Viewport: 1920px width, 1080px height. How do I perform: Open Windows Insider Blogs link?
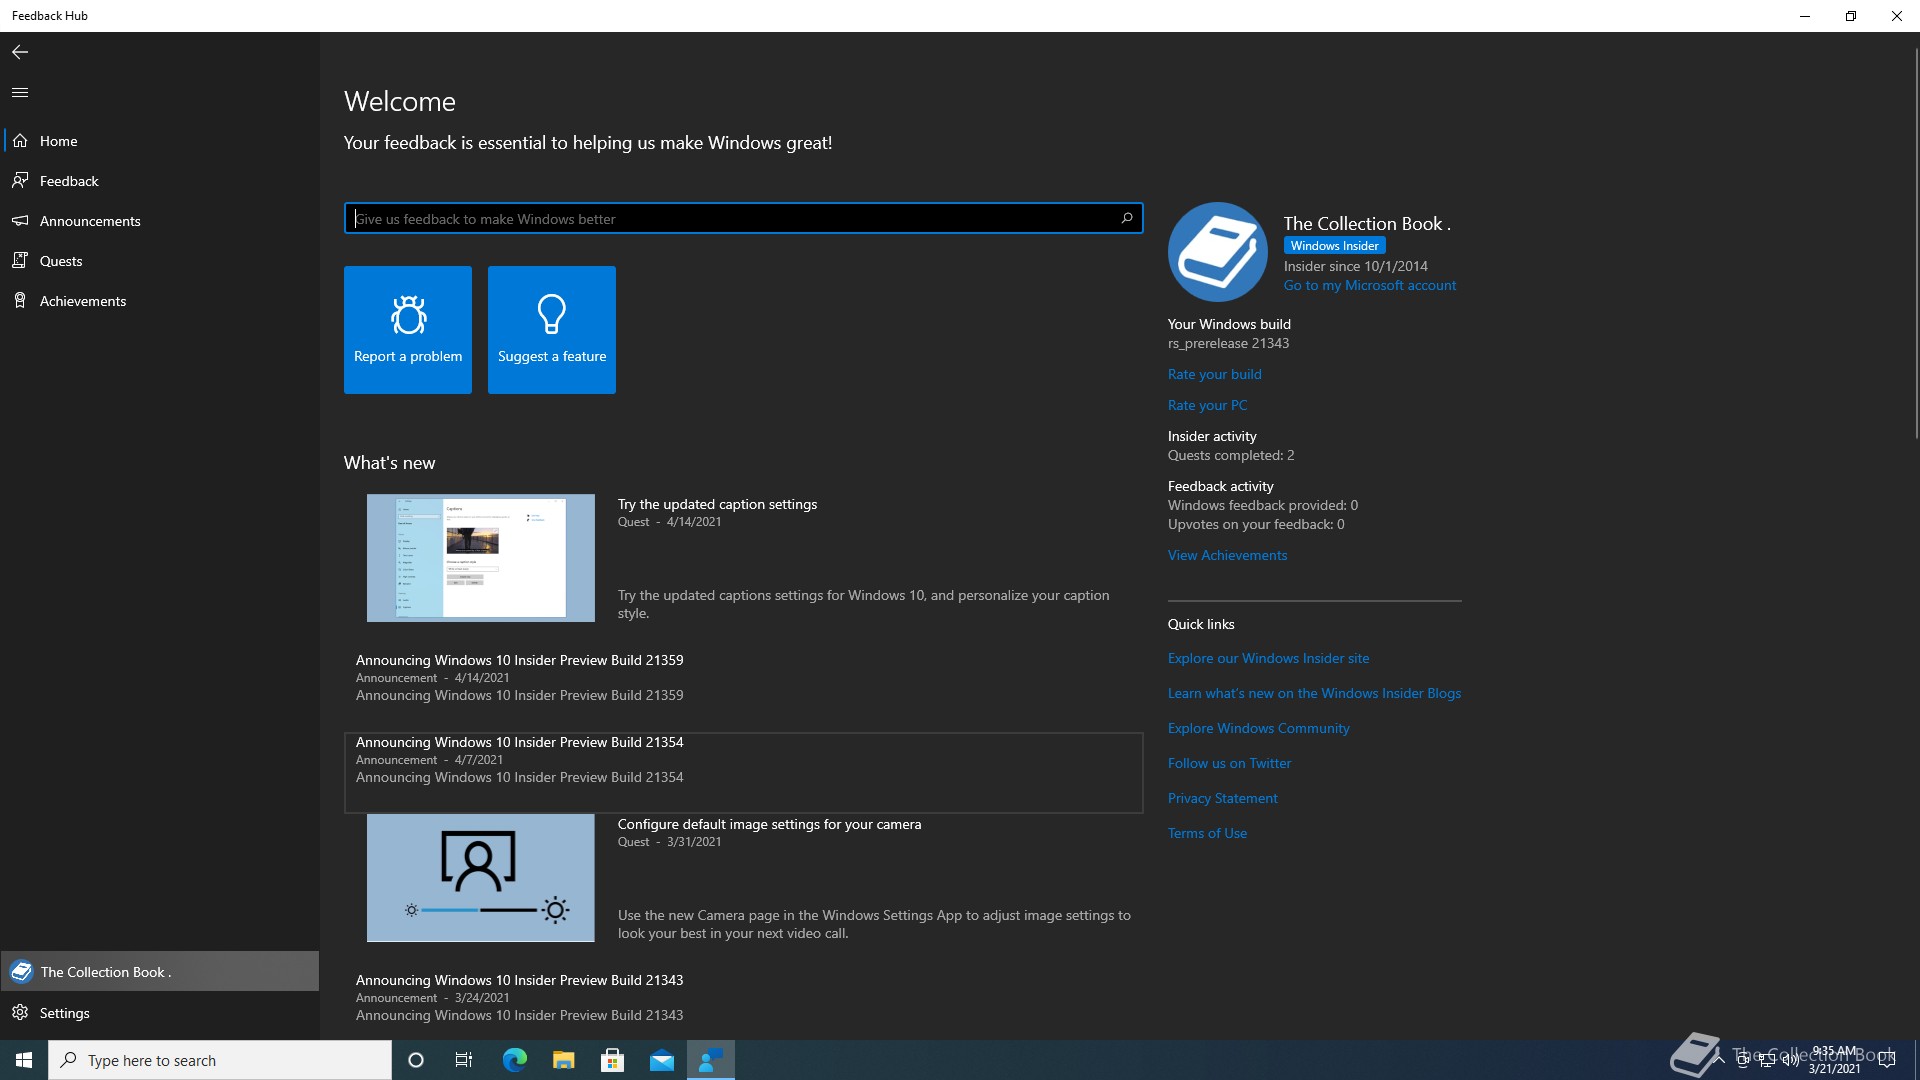pos(1314,693)
